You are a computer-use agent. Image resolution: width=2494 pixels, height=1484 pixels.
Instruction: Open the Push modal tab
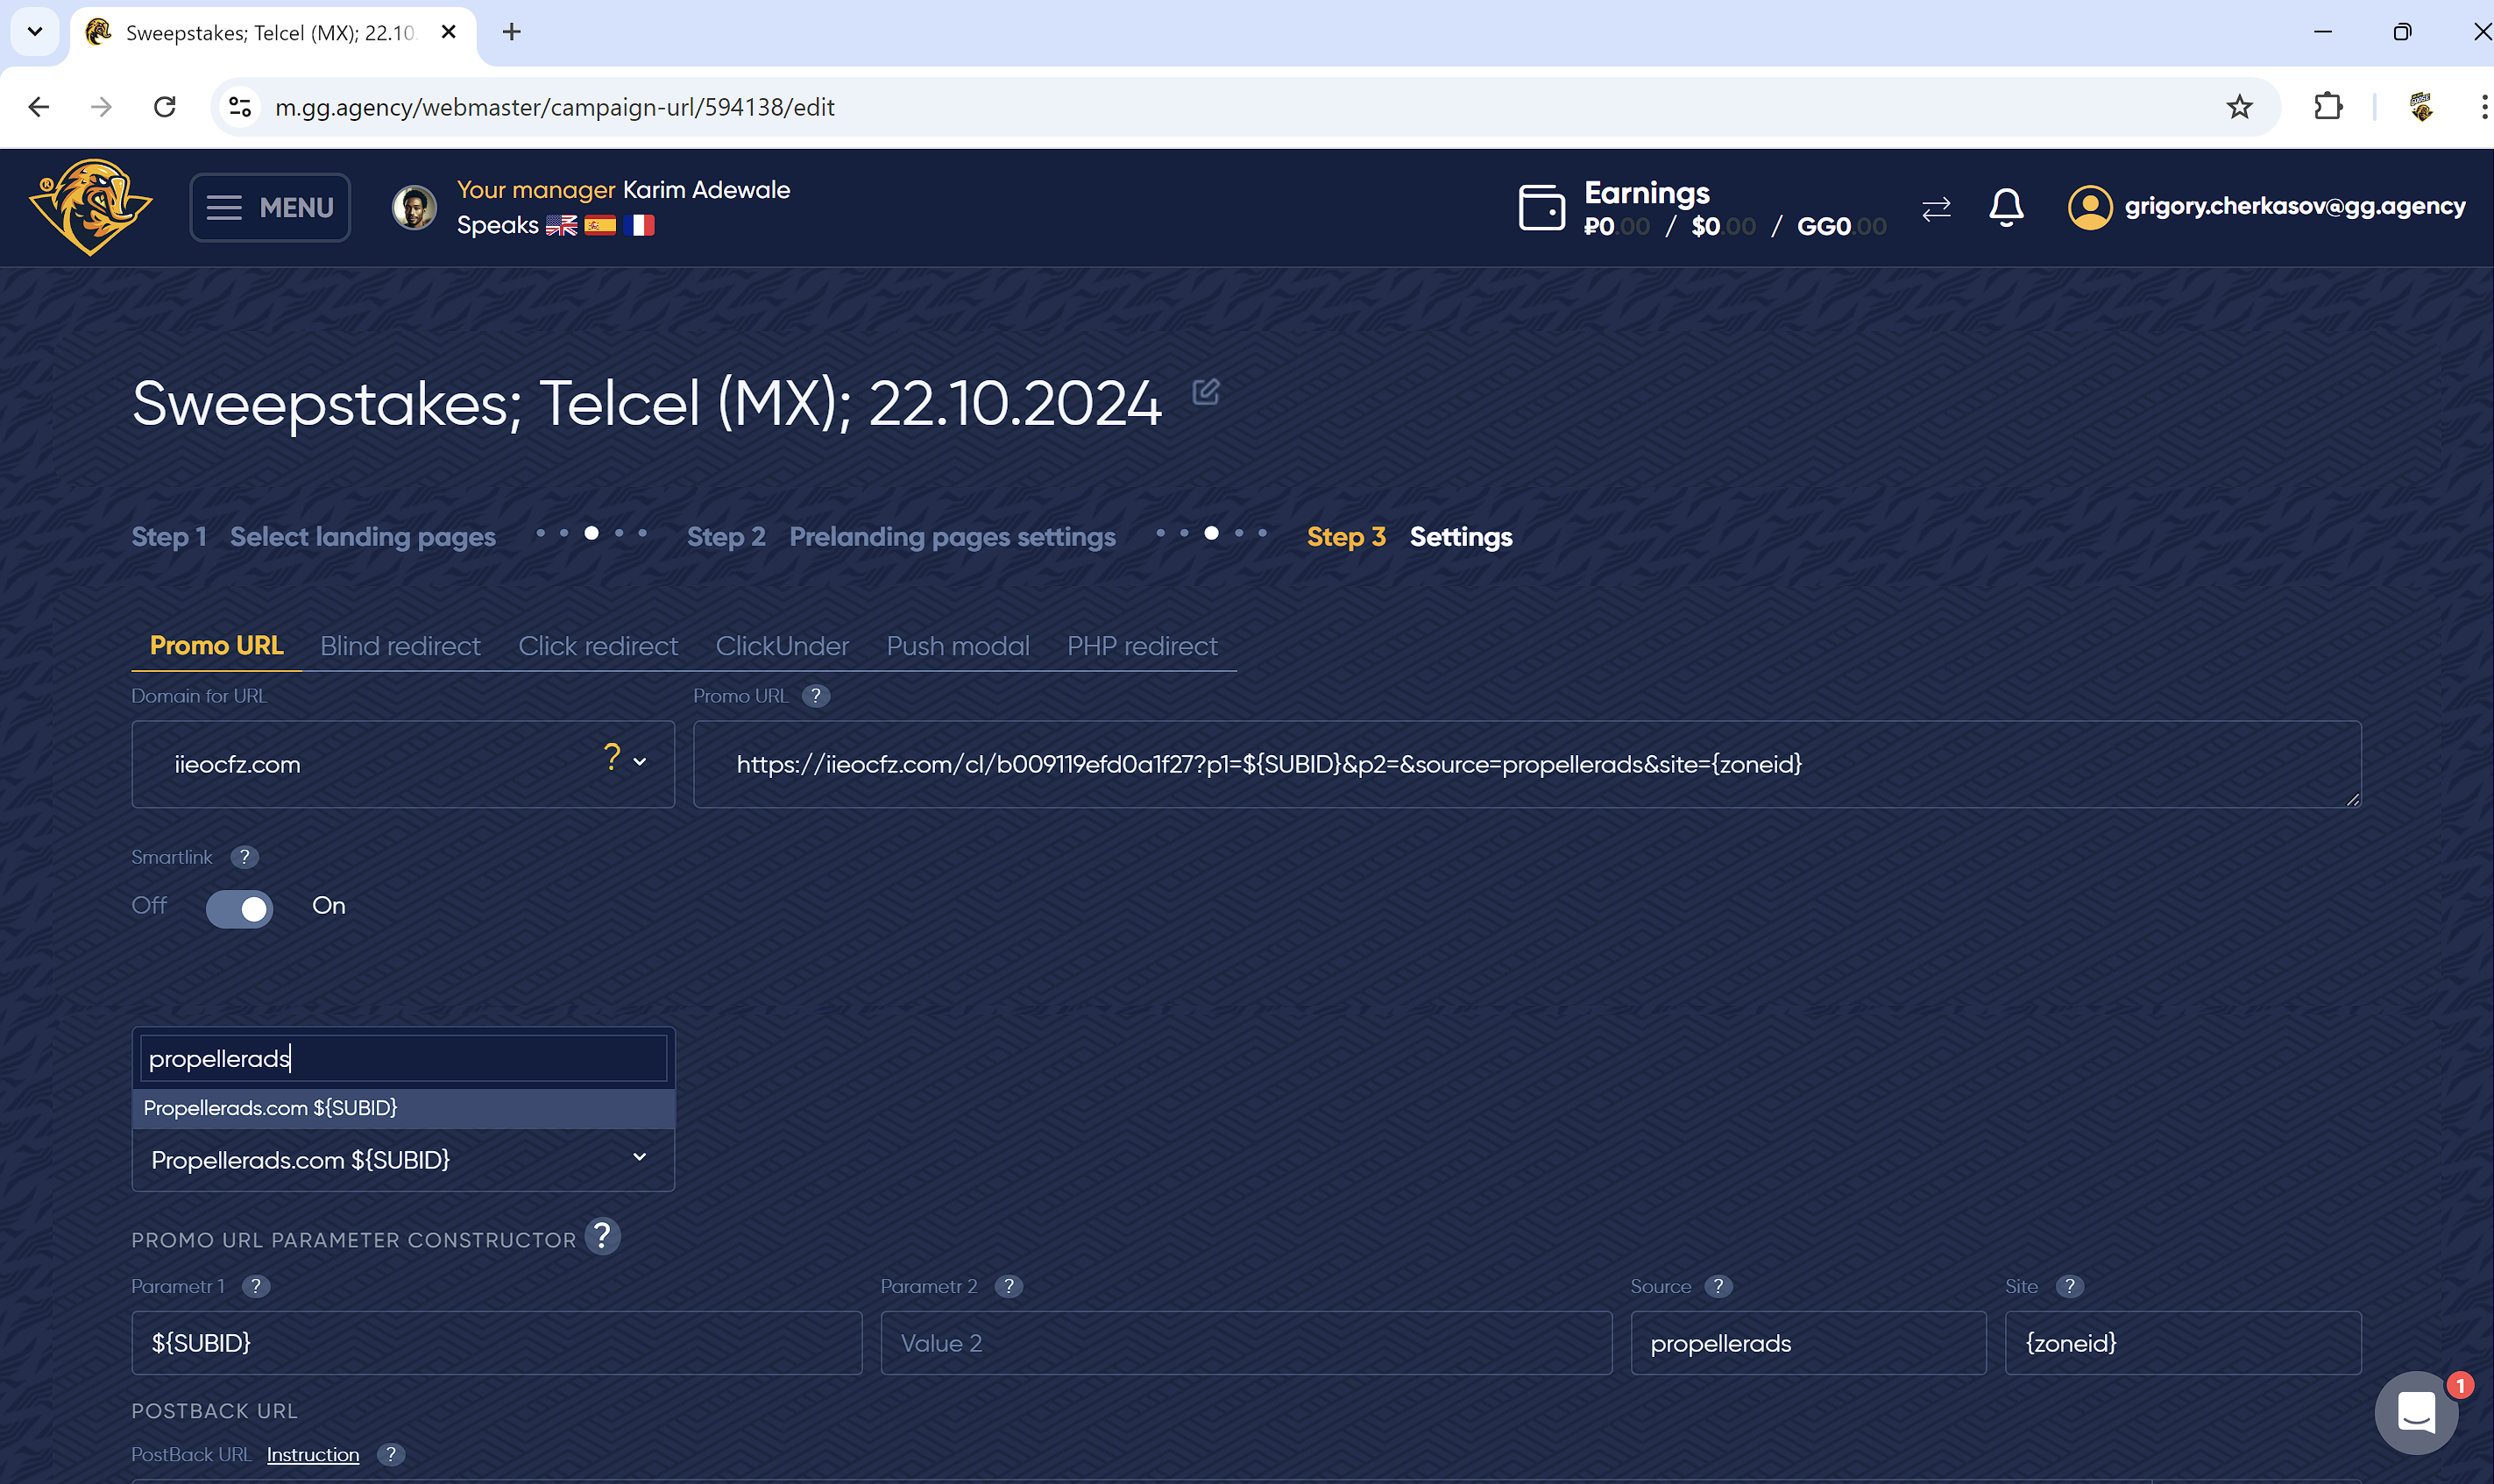coord(958,646)
